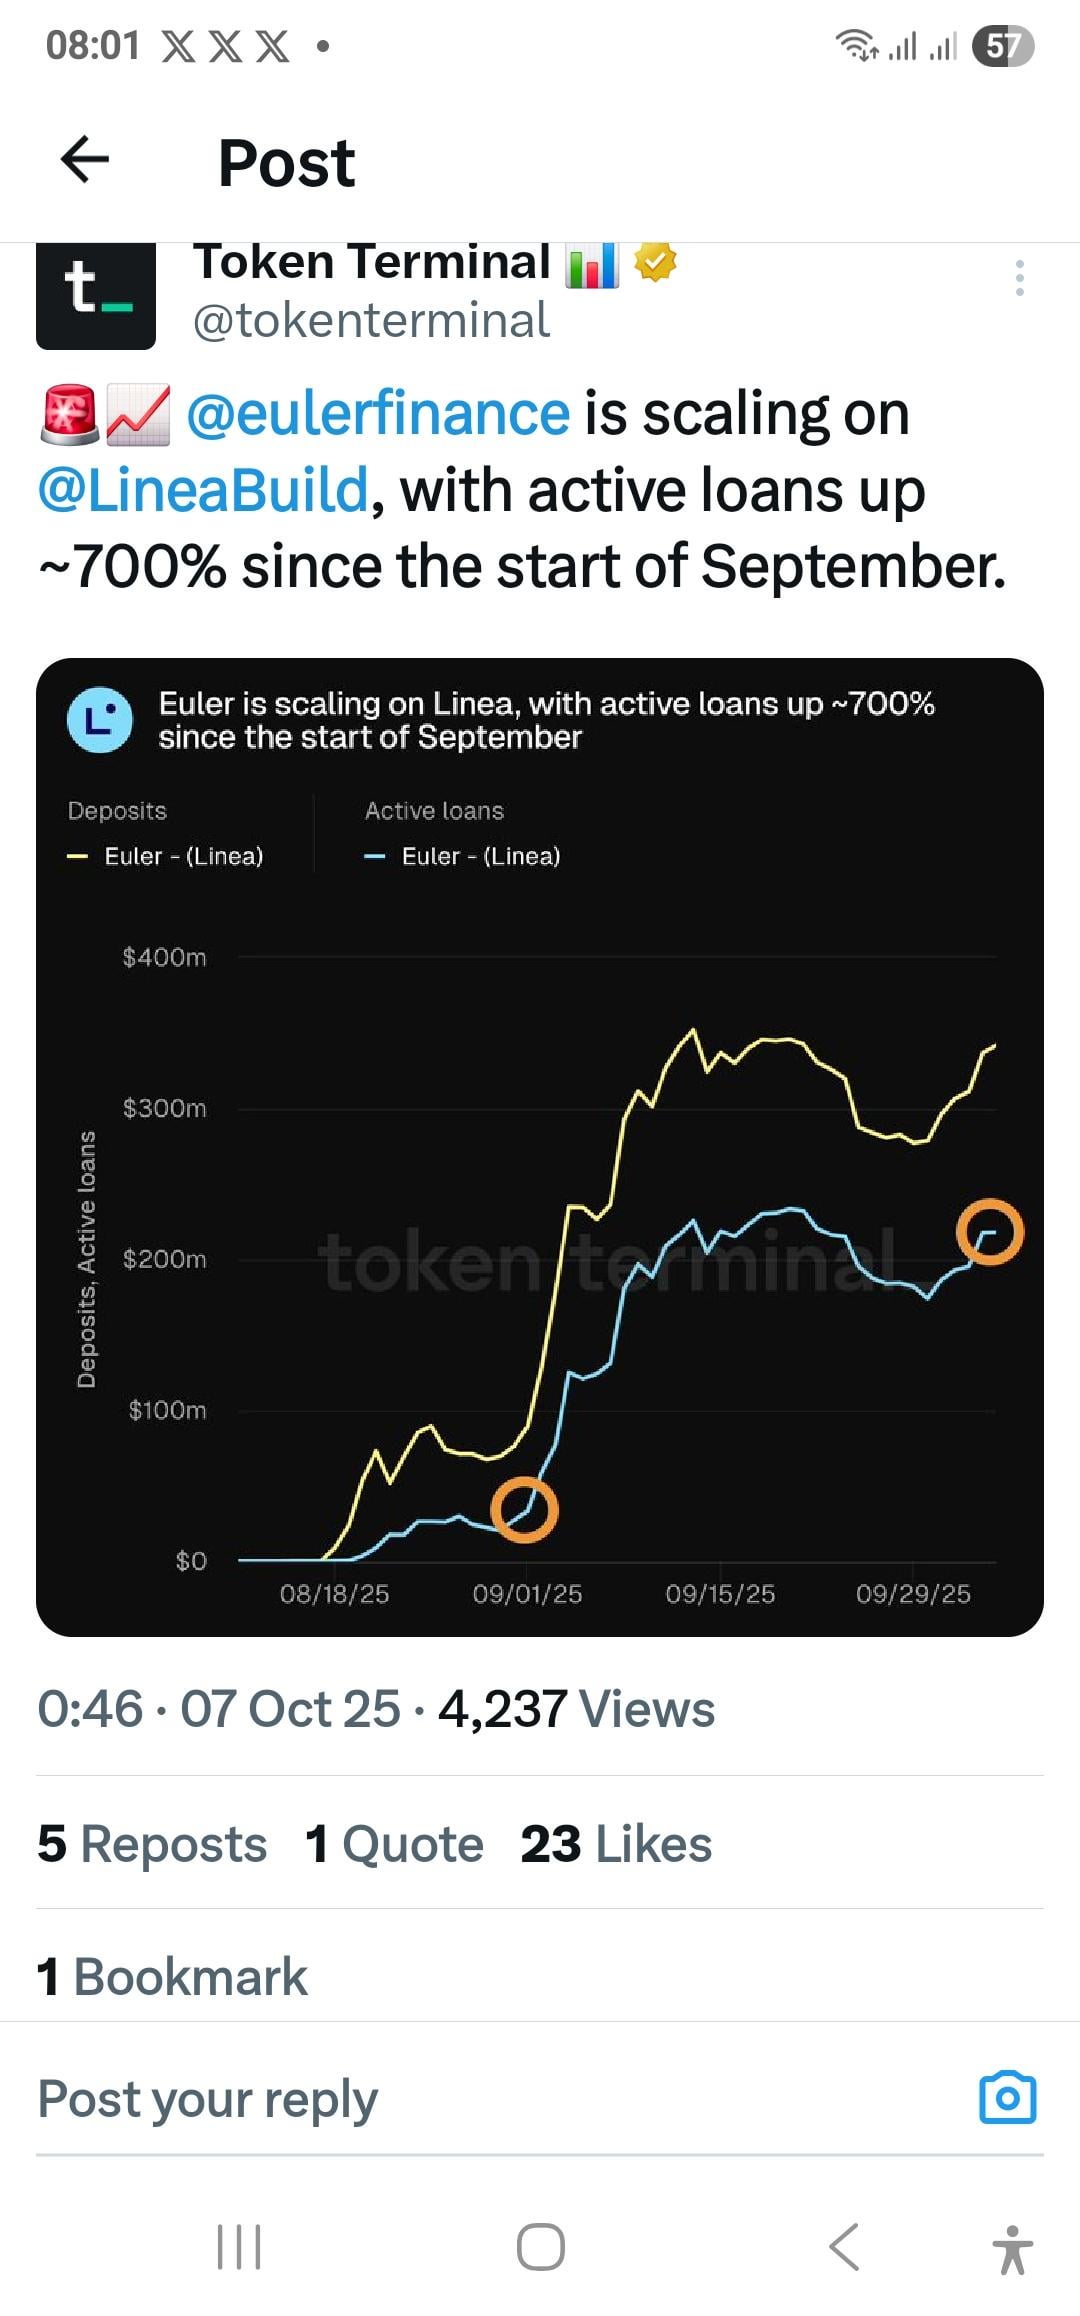
Task: Open the @LineaBuild mention link
Action: click(x=203, y=491)
